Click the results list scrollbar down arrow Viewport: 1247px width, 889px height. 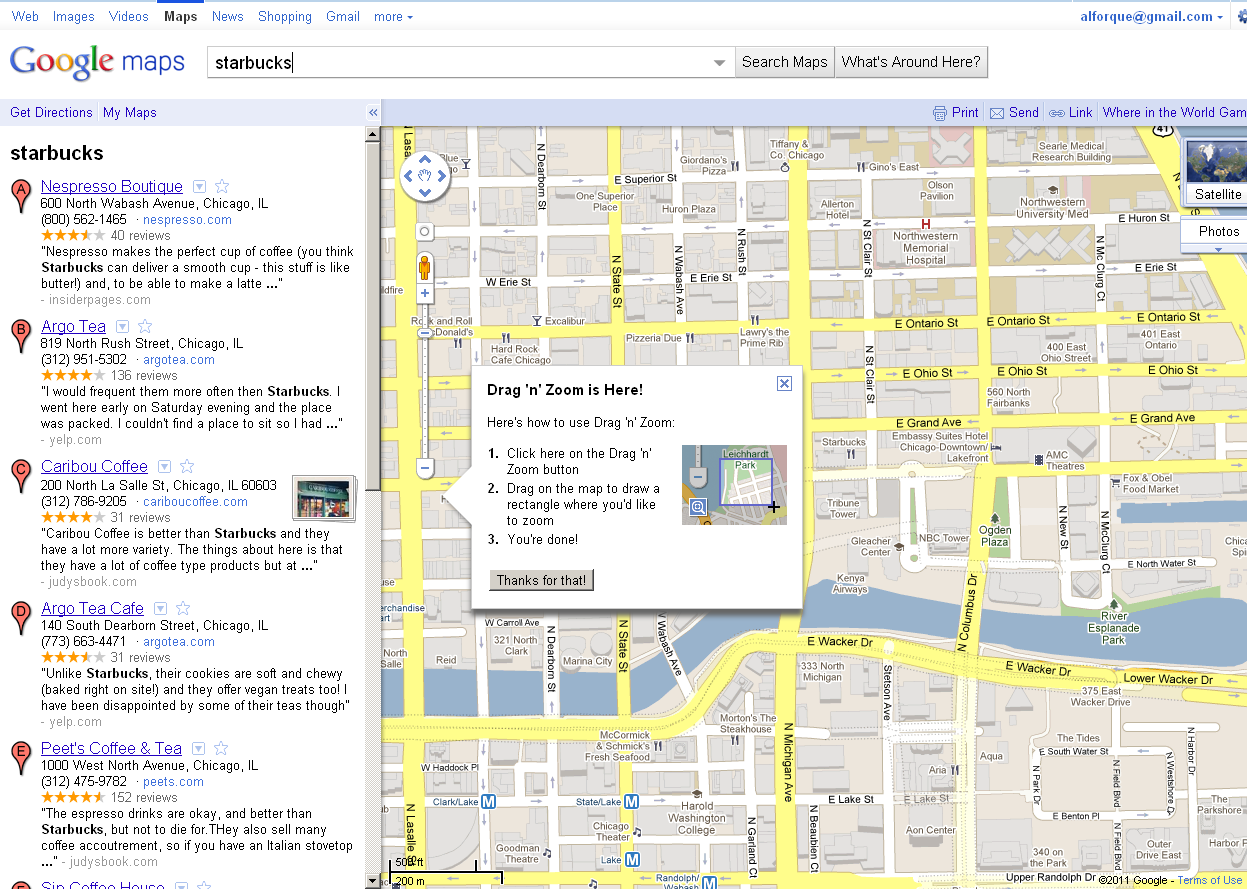click(x=372, y=881)
